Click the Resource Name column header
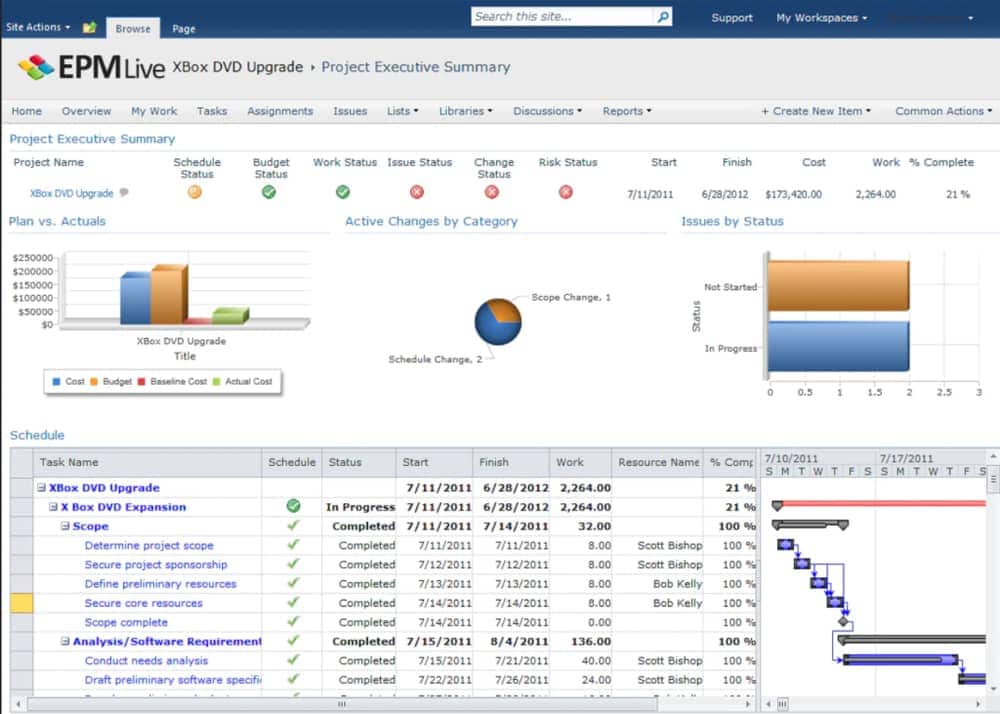 click(658, 462)
